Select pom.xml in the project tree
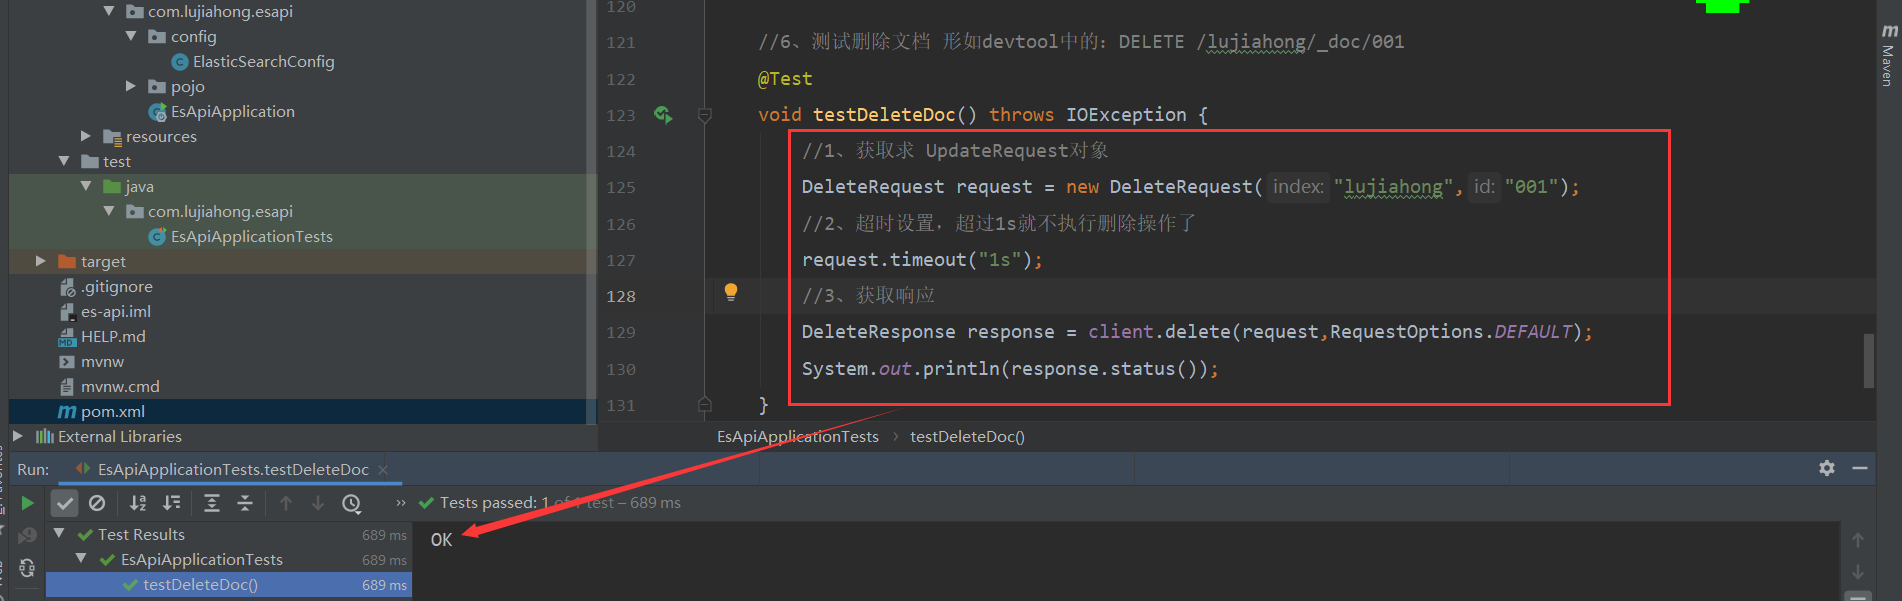1902x601 pixels. click(112, 412)
